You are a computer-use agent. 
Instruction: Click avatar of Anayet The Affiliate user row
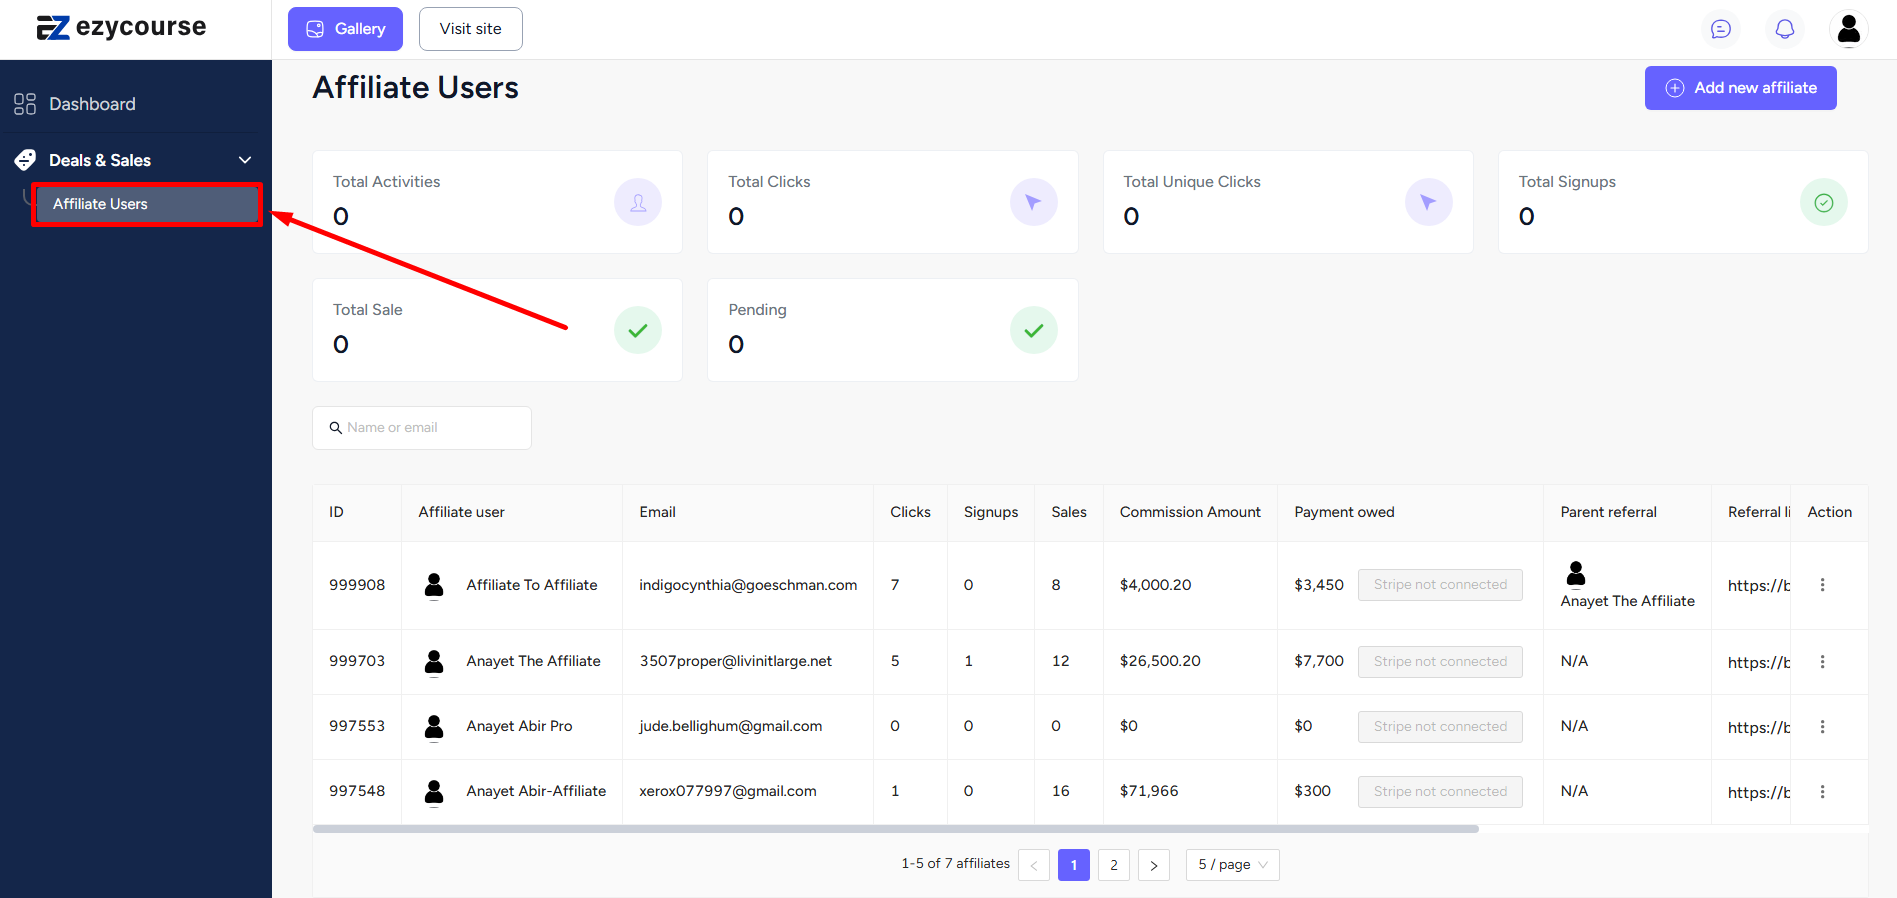[434, 662]
